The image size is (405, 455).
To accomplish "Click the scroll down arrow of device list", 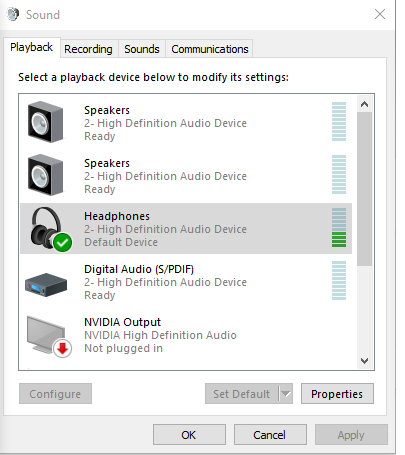I will (x=364, y=361).
